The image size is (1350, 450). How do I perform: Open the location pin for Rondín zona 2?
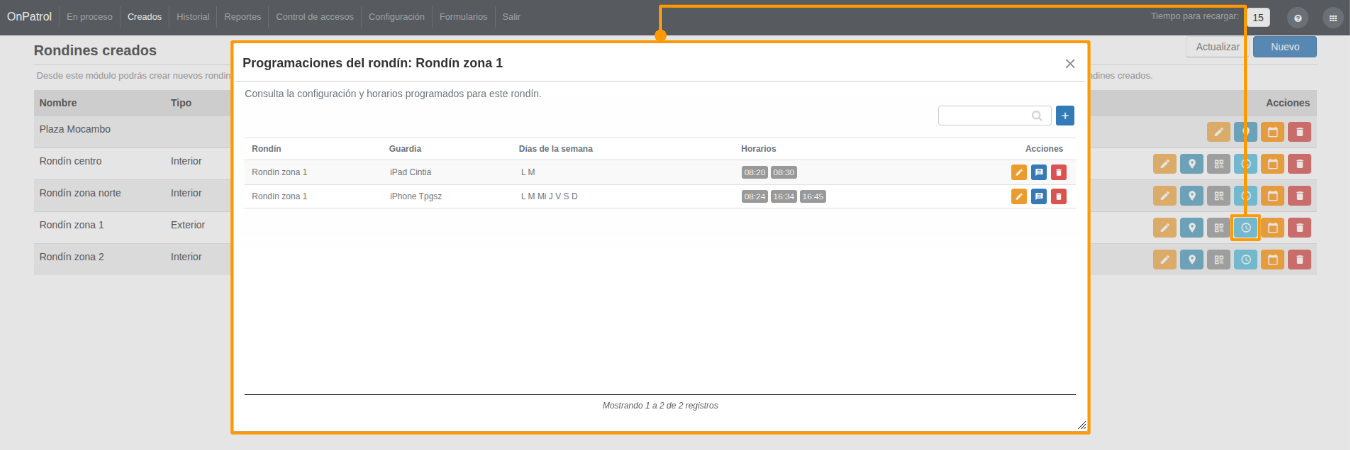point(1191,260)
